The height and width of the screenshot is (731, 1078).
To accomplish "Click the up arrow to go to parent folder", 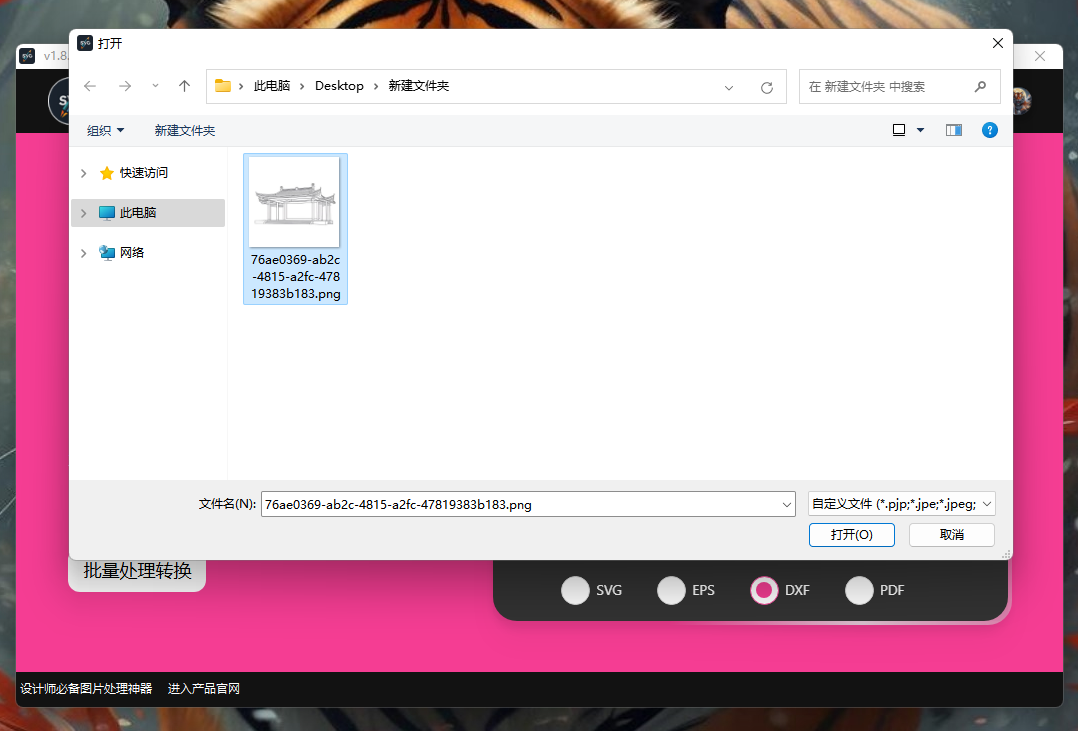I will (x=185, y=87).
